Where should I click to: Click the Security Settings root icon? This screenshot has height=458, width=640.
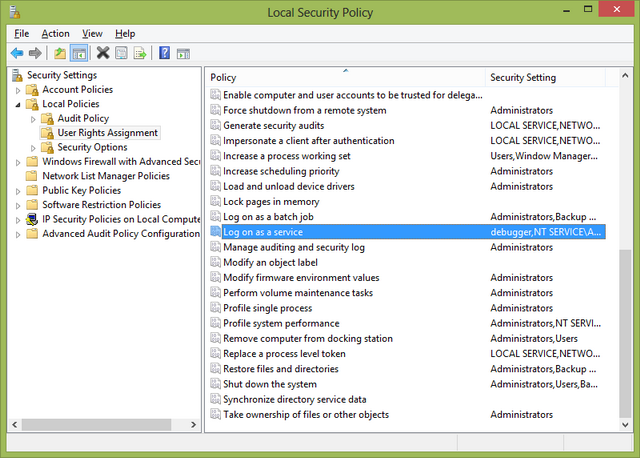(x=17, y=75)
